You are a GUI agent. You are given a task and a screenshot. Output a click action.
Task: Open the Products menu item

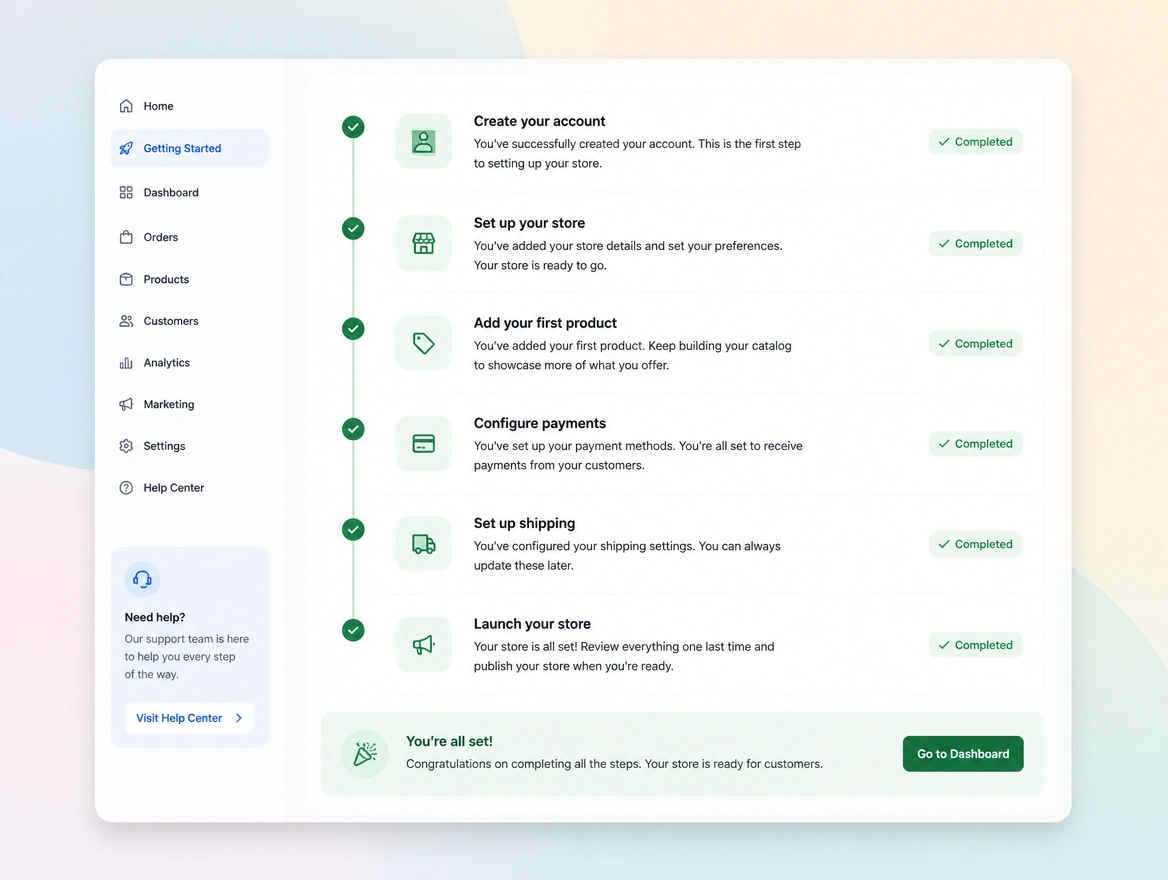tap(189, 279)
